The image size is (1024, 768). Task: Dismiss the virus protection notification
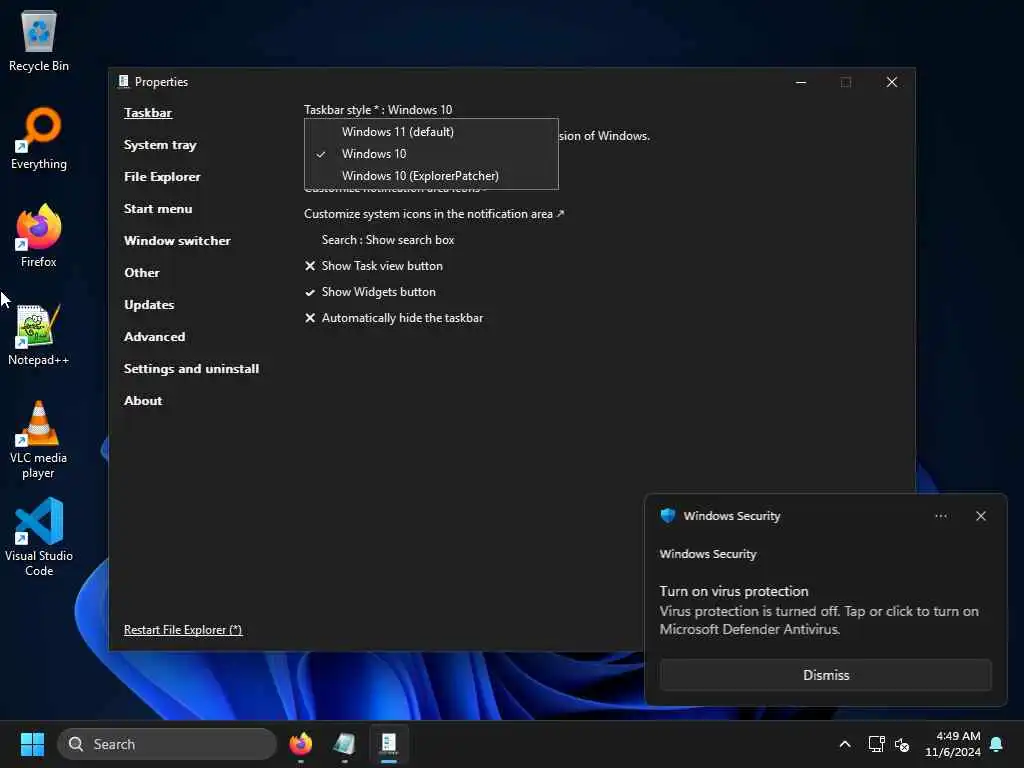coord(825,675)
